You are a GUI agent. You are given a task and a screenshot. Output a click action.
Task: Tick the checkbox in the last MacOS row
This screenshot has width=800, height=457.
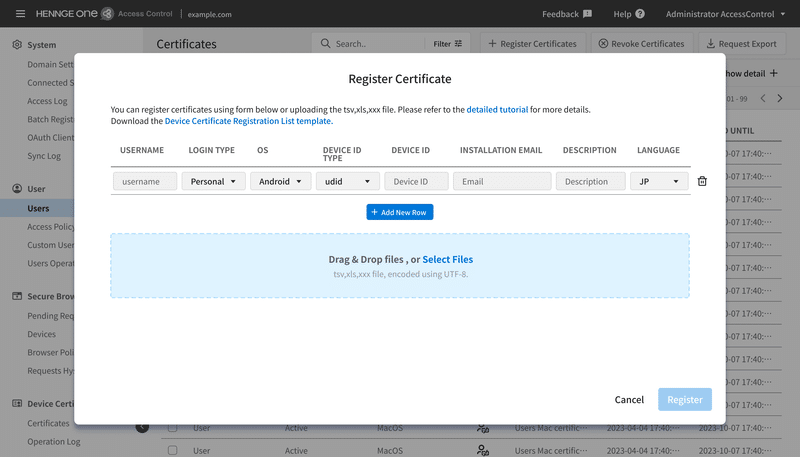172,450
